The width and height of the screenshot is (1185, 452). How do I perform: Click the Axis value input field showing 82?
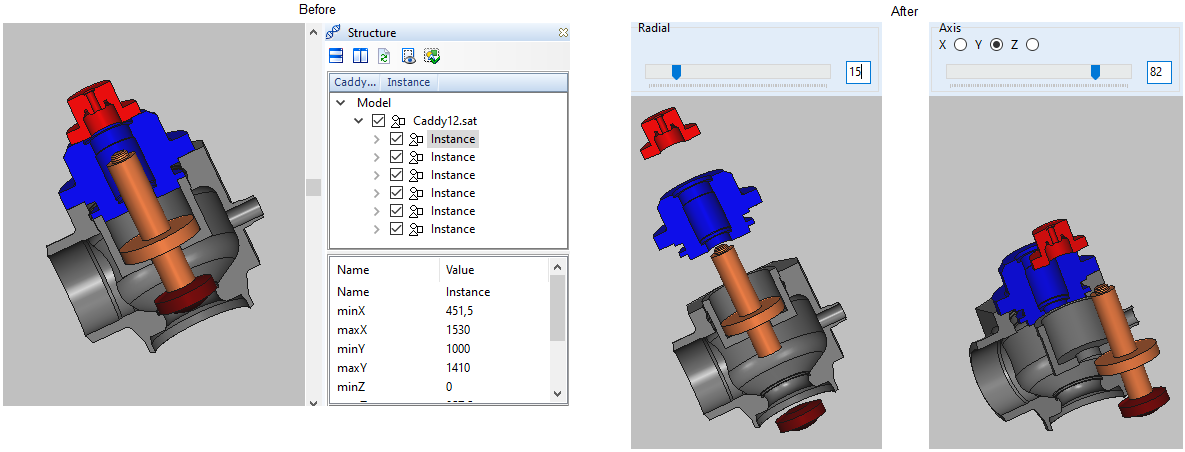point(1159,72)
